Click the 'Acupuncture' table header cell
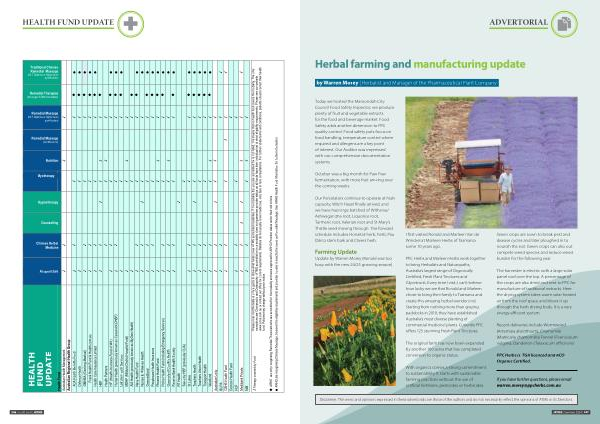This screenshot has height=424, width=600. click(x=42, y=271)
